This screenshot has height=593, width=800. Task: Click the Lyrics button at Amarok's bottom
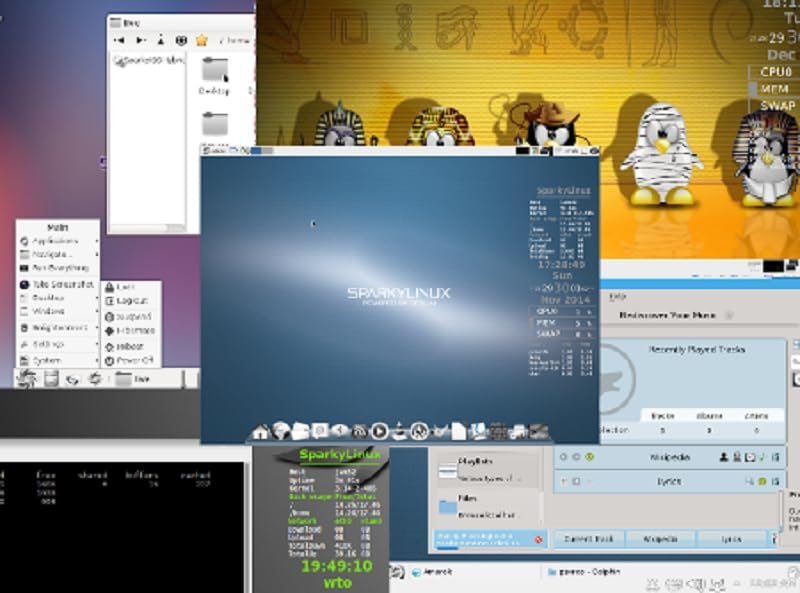tap(732, 539)
